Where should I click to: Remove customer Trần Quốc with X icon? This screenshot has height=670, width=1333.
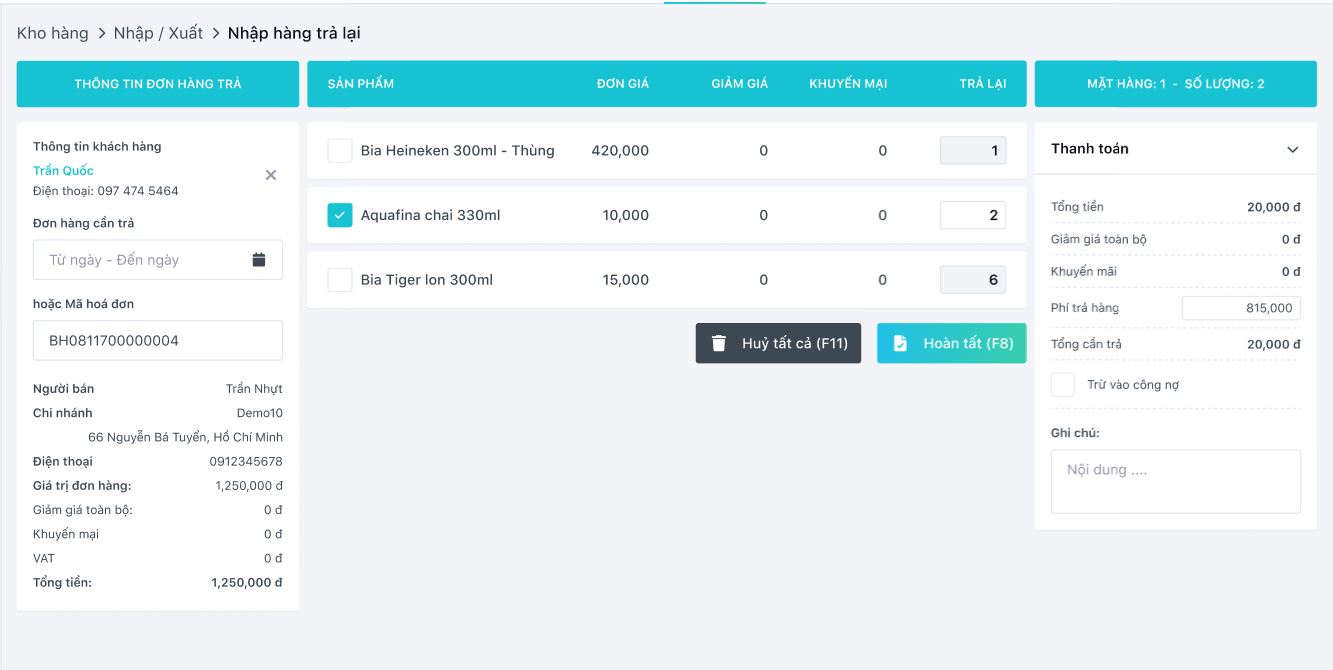coord(270,175)
